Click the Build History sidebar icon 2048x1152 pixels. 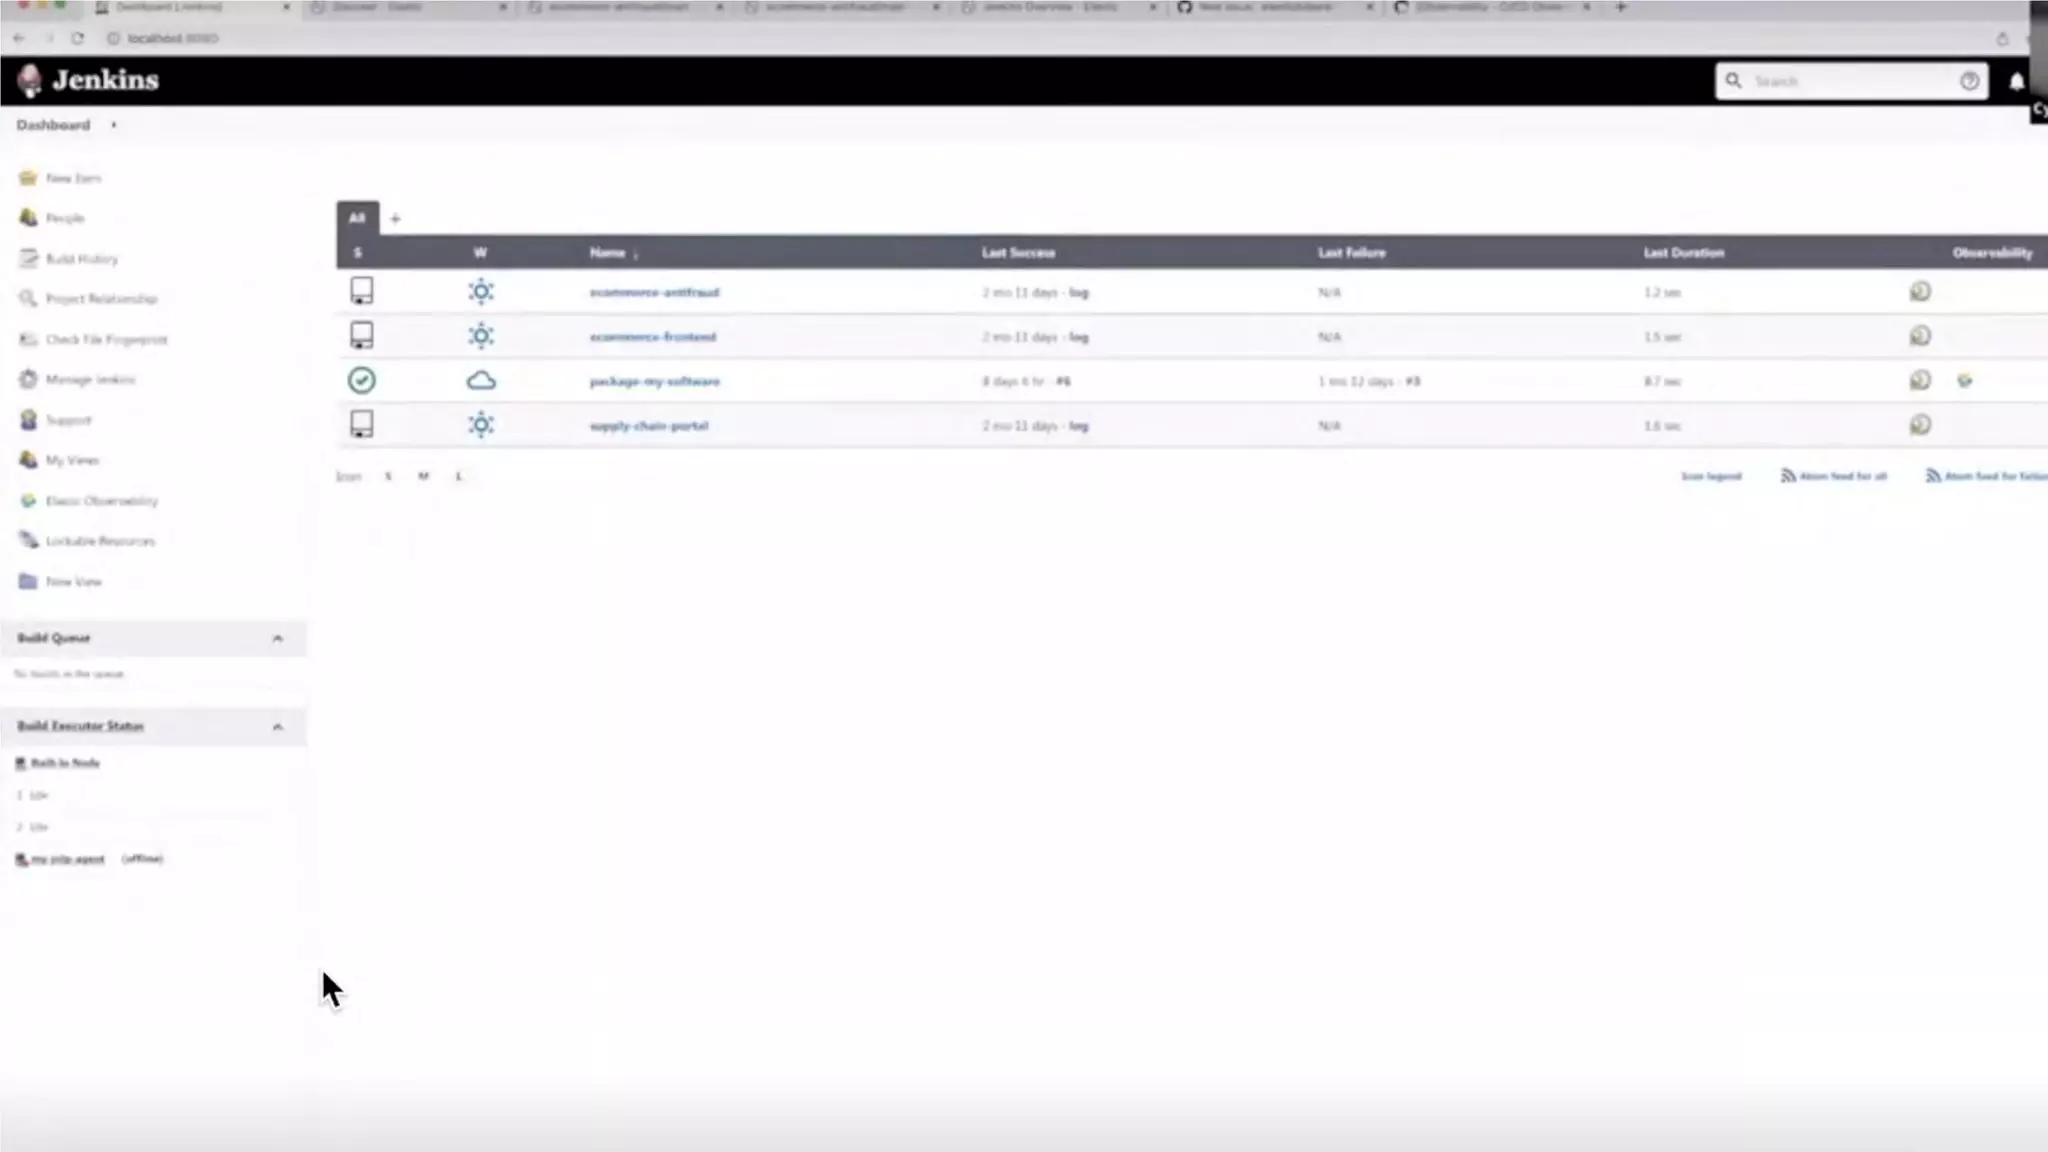pyautogui.click(x=28, y=258)
